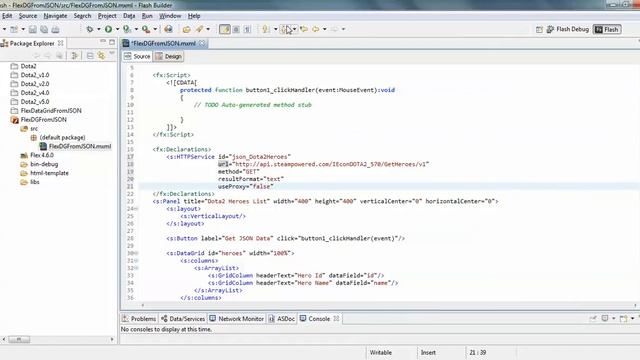Minimize the Package Explorer panel
The height and width of the screenshot is (360, 640).
coord(103,42)
